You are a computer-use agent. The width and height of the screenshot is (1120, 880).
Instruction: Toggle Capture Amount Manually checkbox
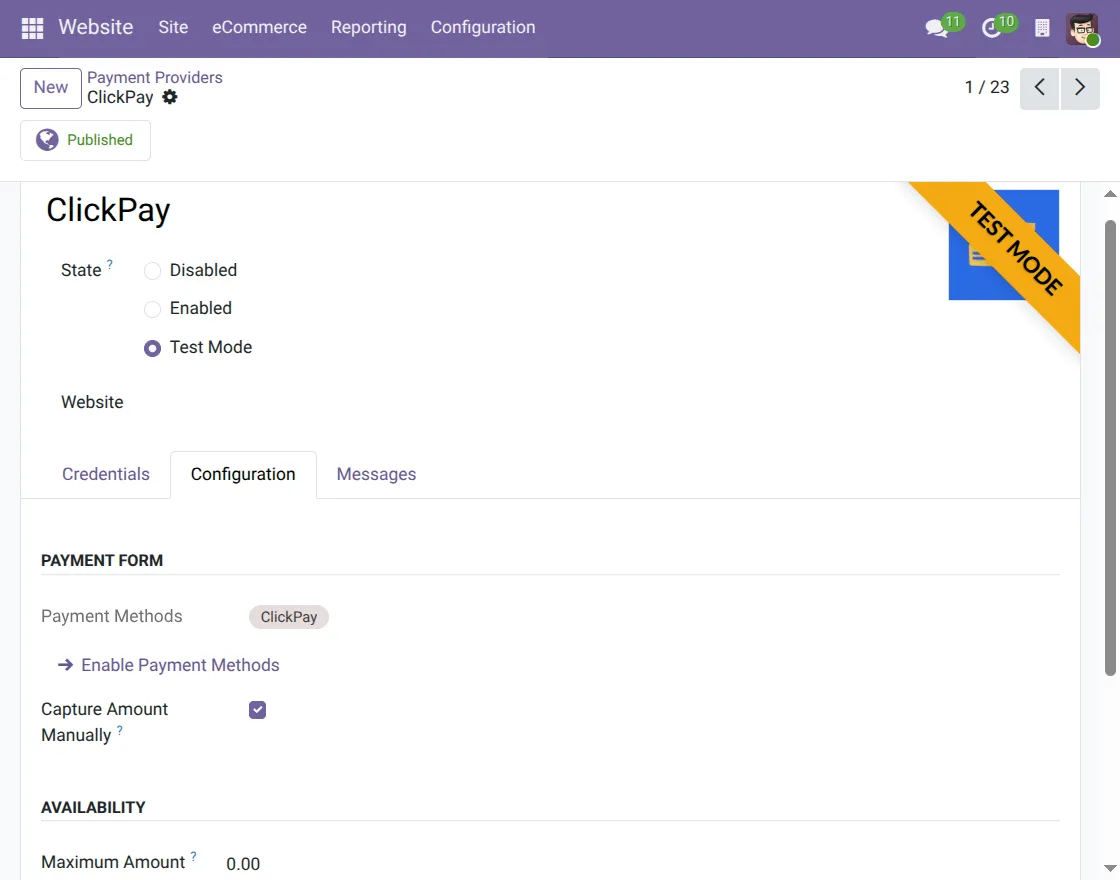pos(257,709)
